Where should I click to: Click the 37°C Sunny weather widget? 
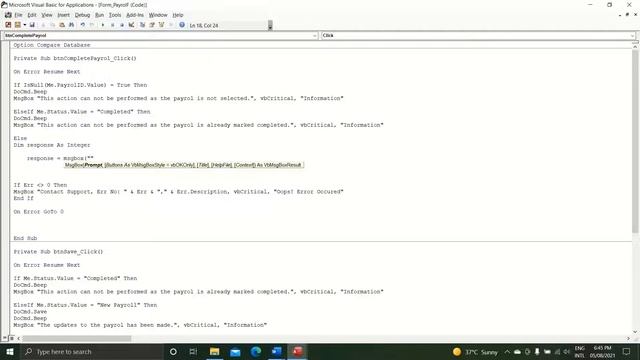[x=476, y=351]
